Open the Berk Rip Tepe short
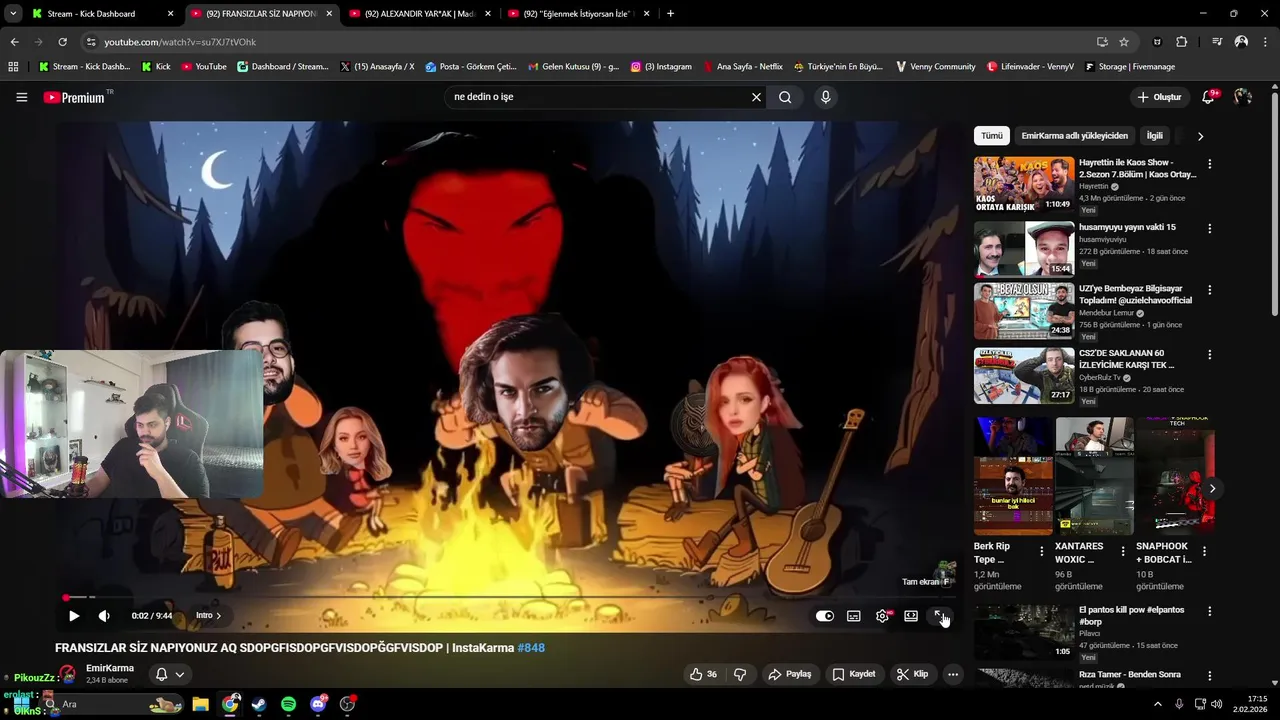This screenshot has height=720, width=1280. [1013, 477]
